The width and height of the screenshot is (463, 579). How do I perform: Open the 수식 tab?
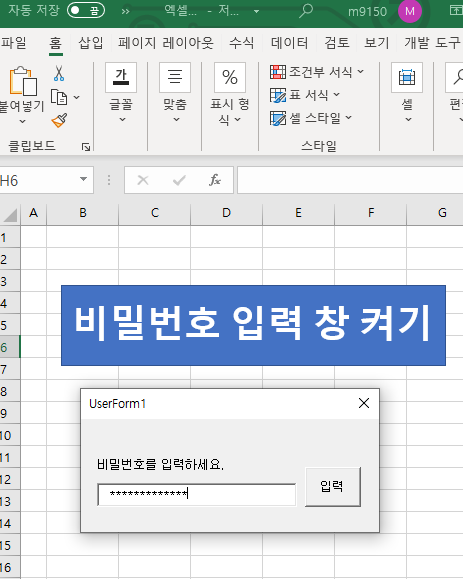click(241, 42)
